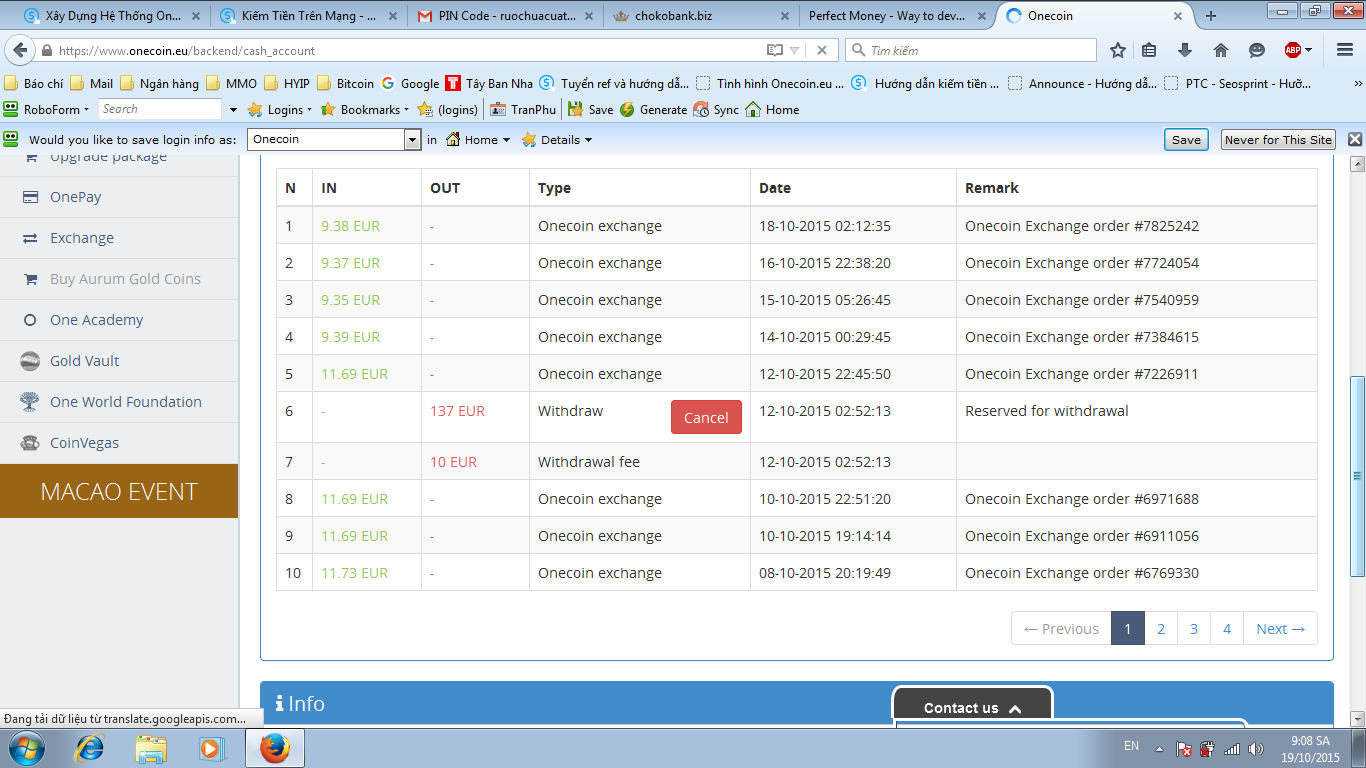This screenshot has width=1366, height=768.
Task: Click the Firefox home icon
Action: (x=1220, y=50)
